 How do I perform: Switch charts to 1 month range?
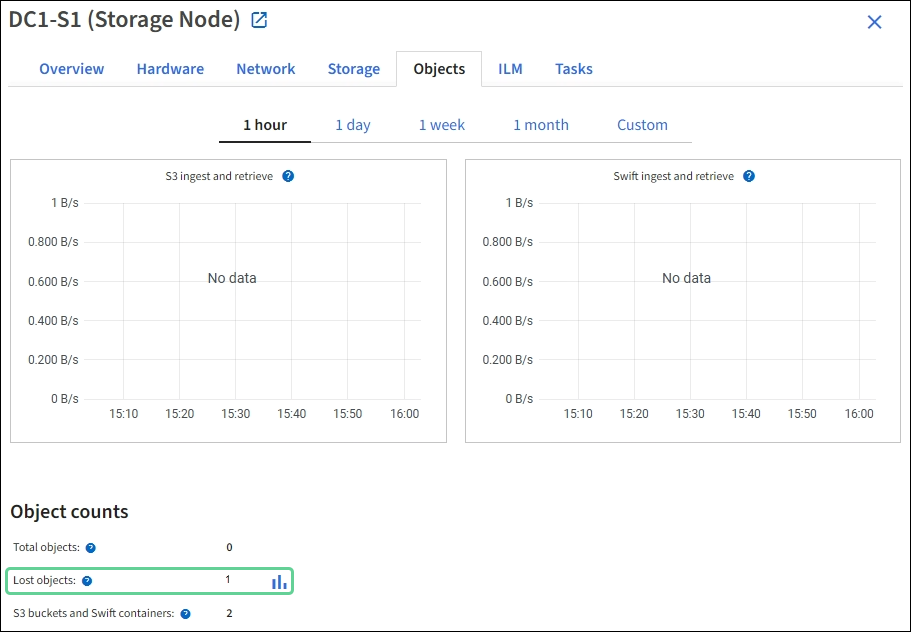coord(540,125)
